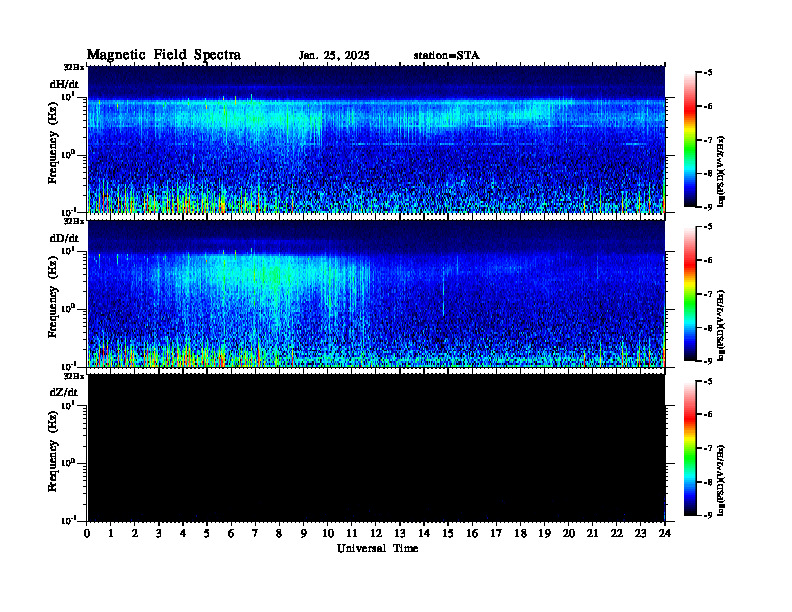The width and height of the screenshot is (792, 612).
Task: Click the "-7" value on dH/dt color bar
Action: click(x=708, y=140)
